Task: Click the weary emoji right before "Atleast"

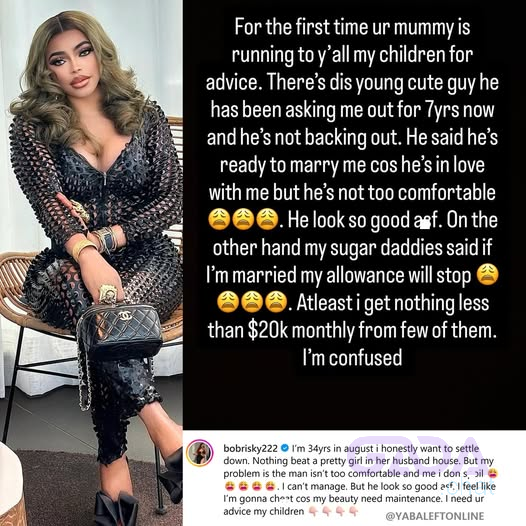Action: (276, 302)
